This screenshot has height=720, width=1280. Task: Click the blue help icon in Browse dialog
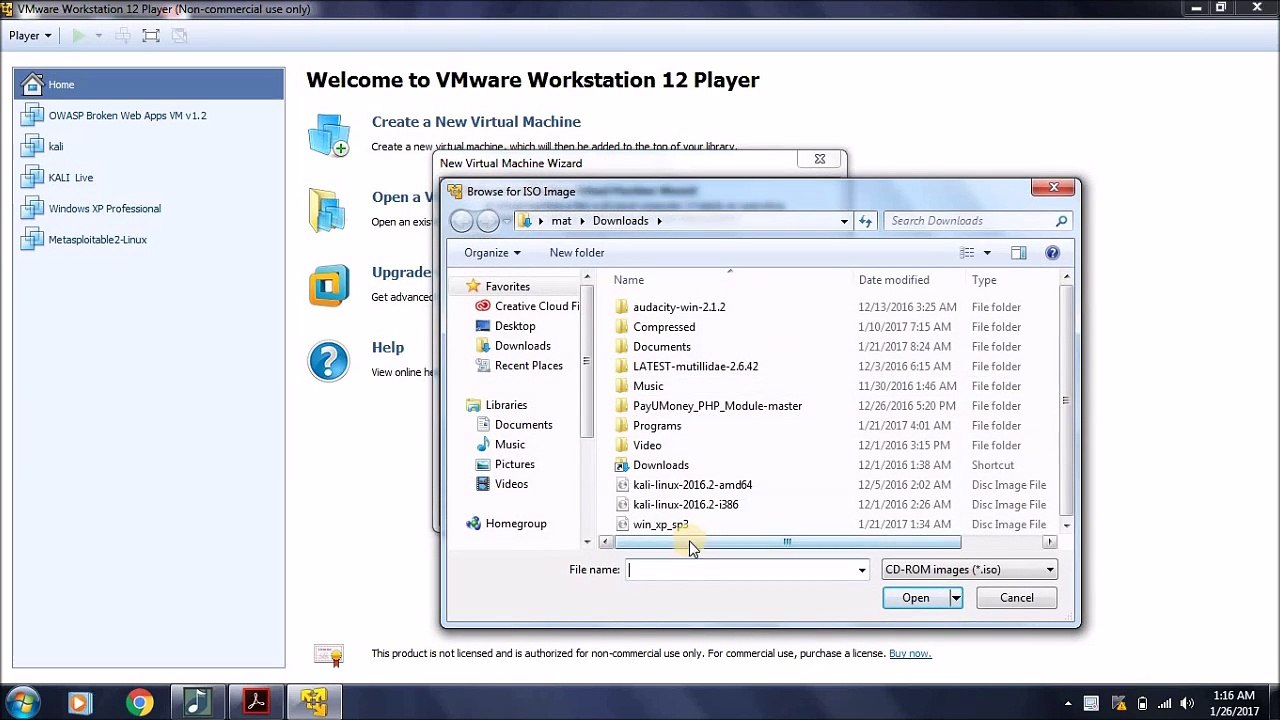(x=1052, y=253)
